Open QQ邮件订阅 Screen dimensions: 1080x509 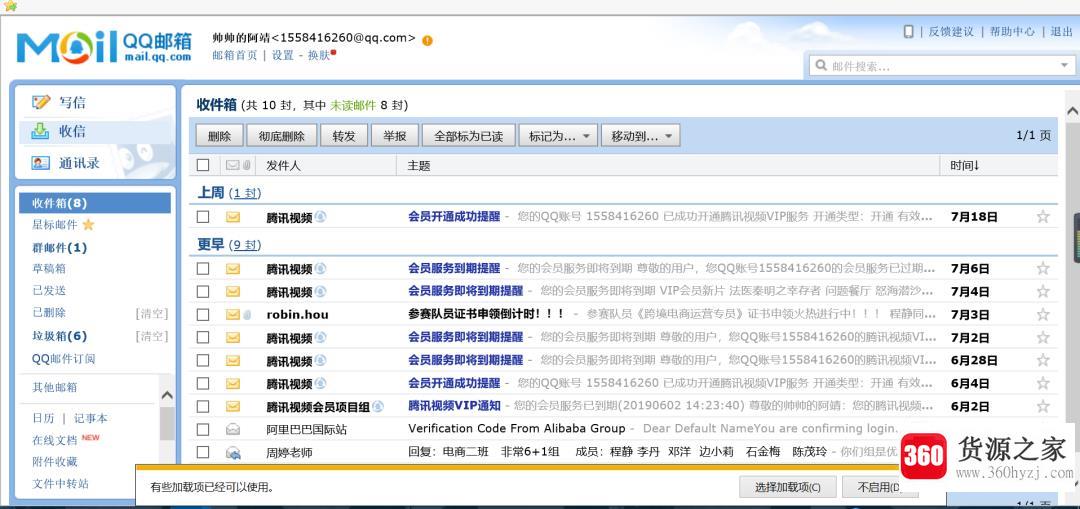[x=63, y=358]
